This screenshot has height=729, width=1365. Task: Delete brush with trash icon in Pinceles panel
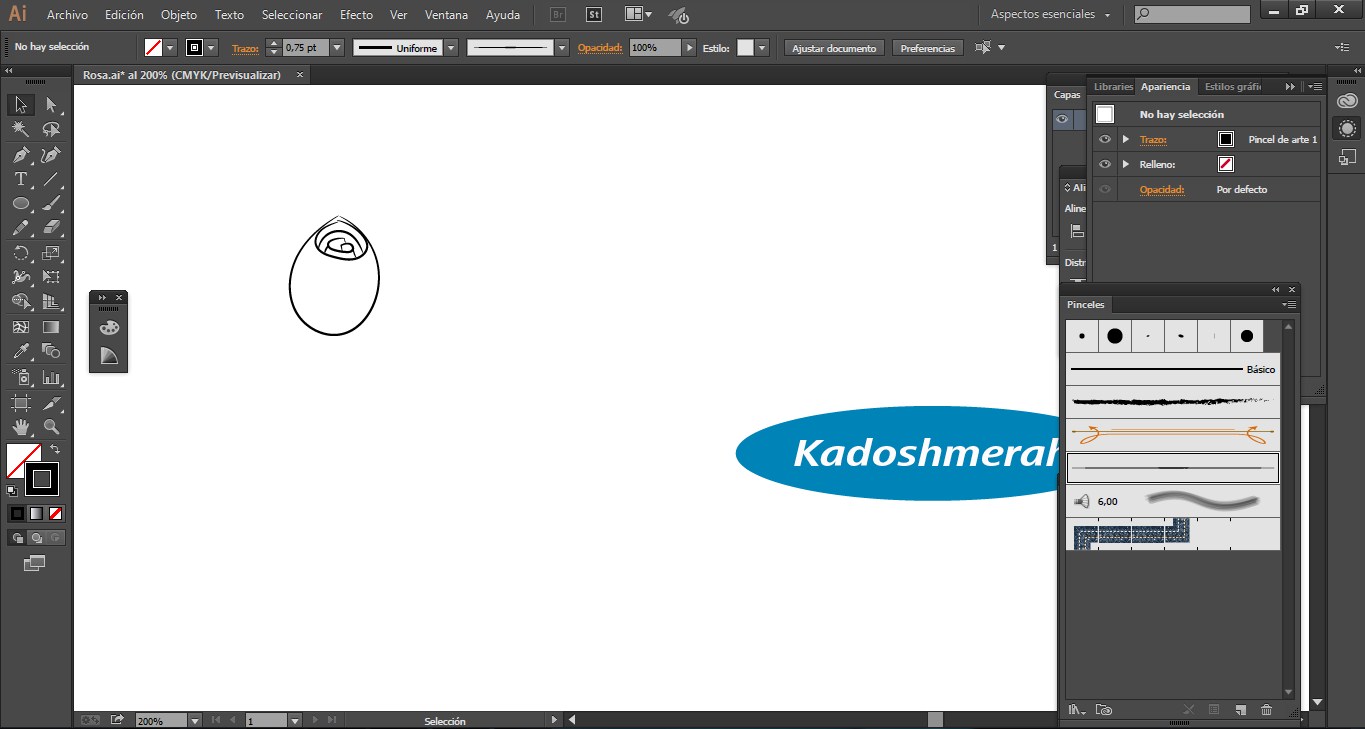[x=1266, y=710]
